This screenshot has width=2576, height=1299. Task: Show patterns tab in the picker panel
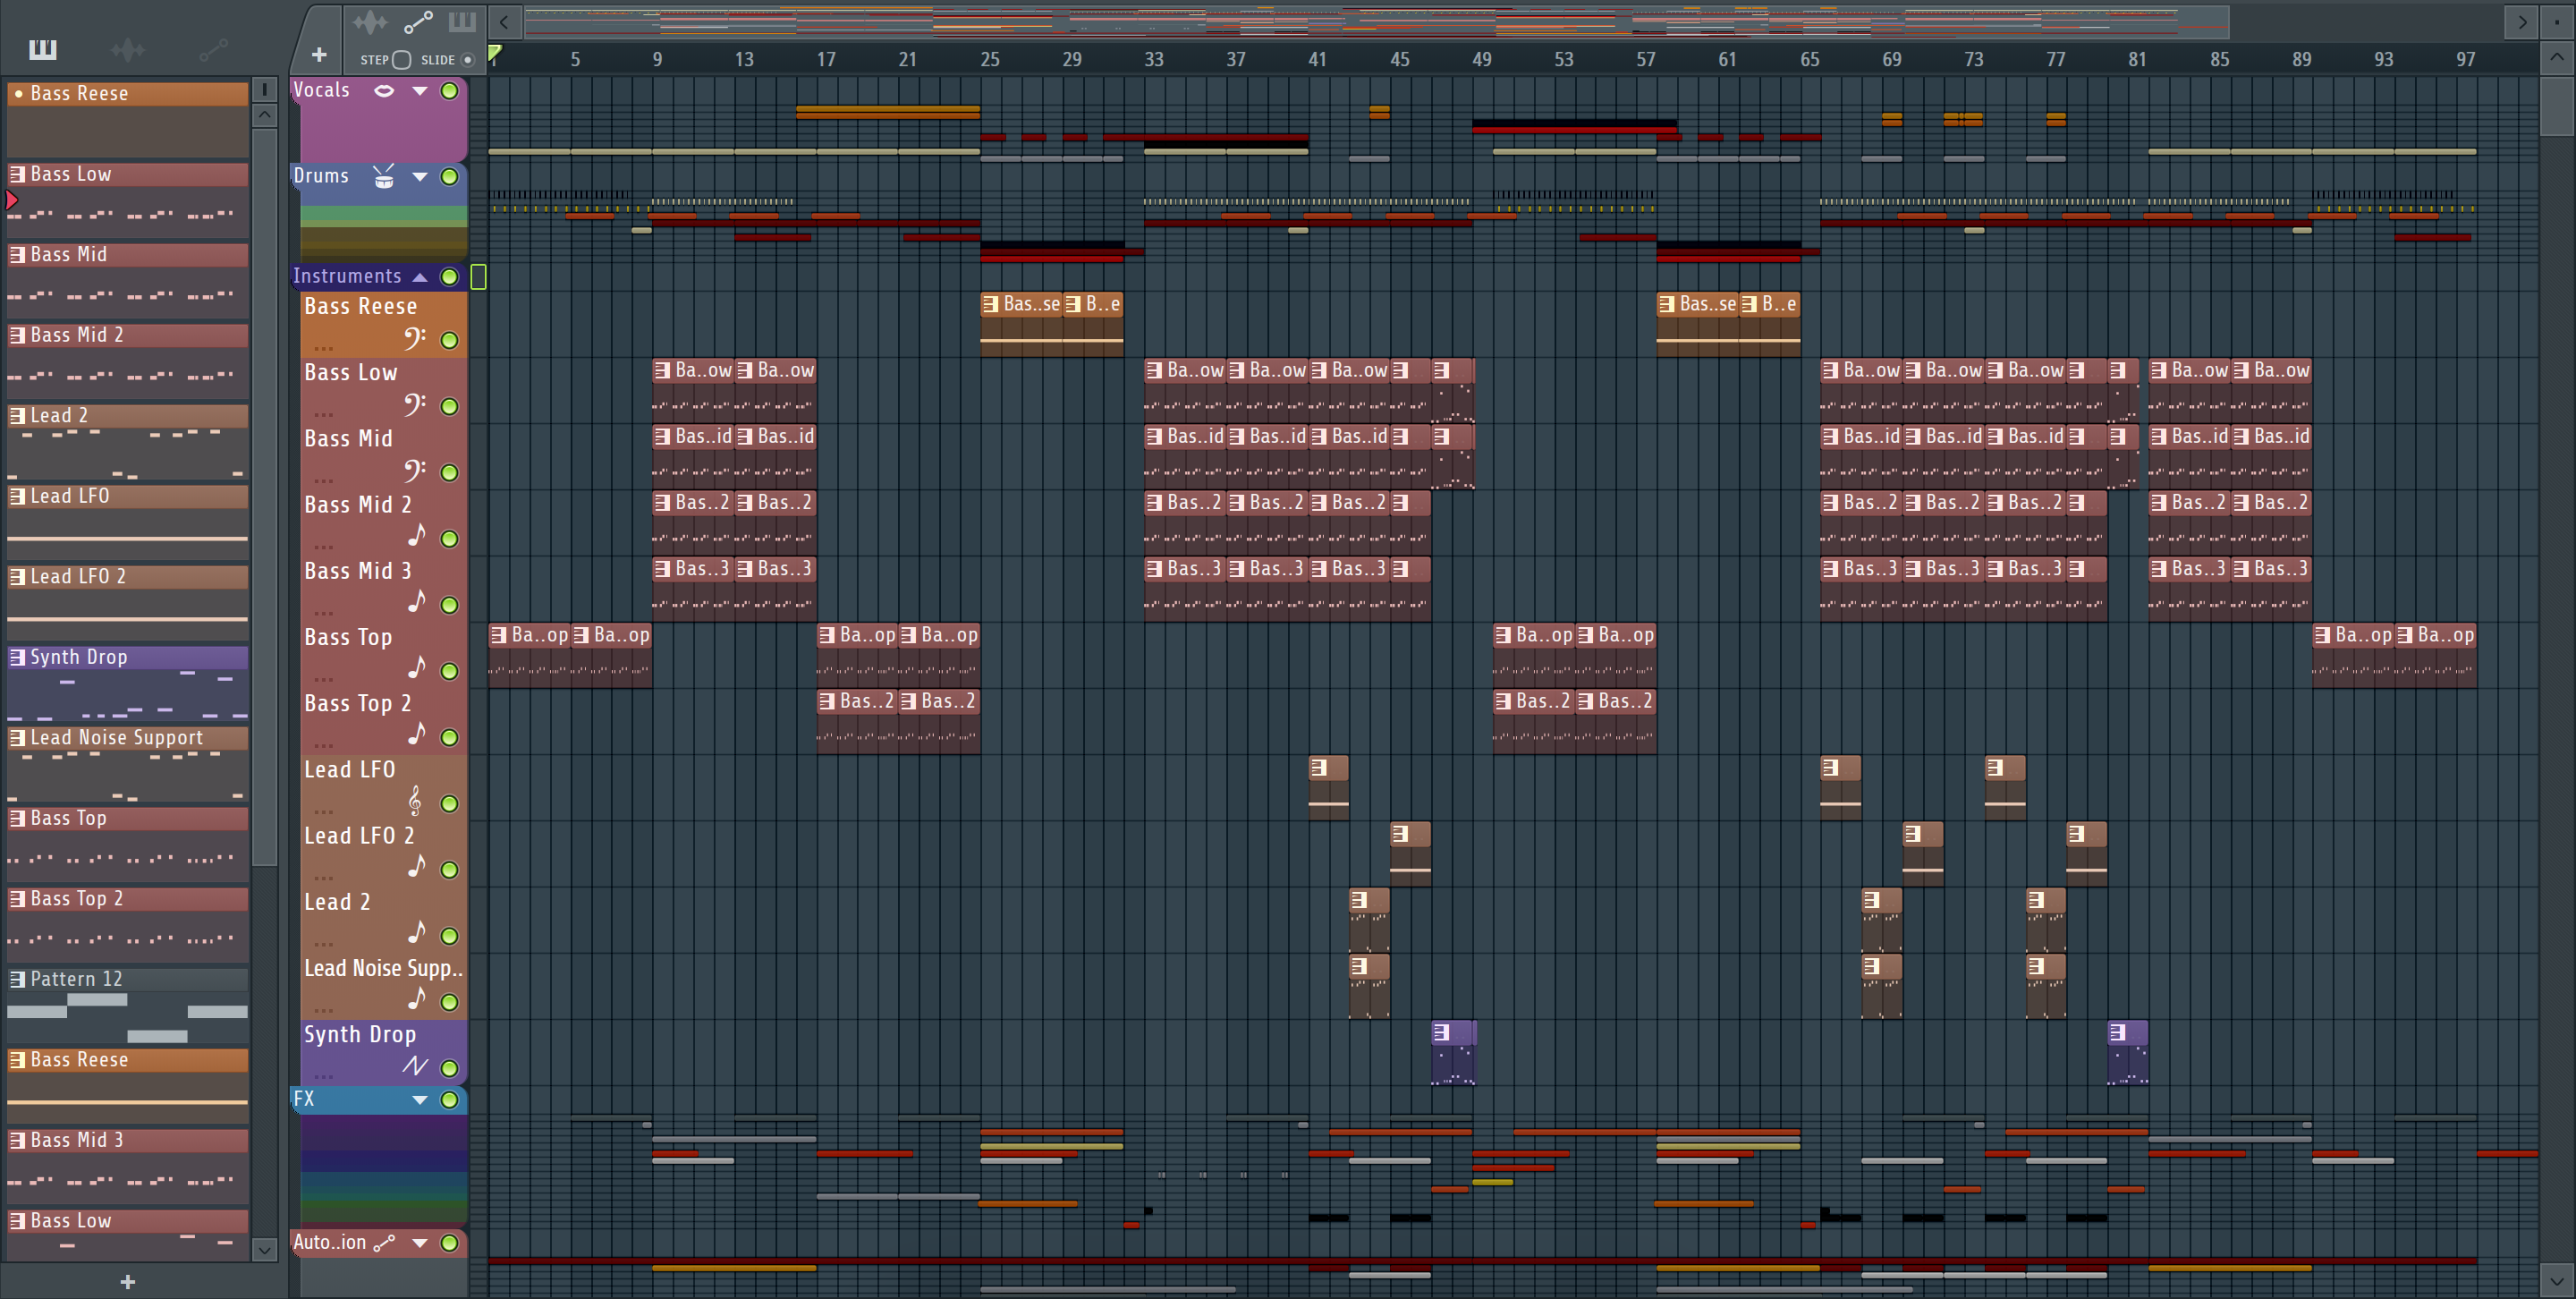coord(43,49)
